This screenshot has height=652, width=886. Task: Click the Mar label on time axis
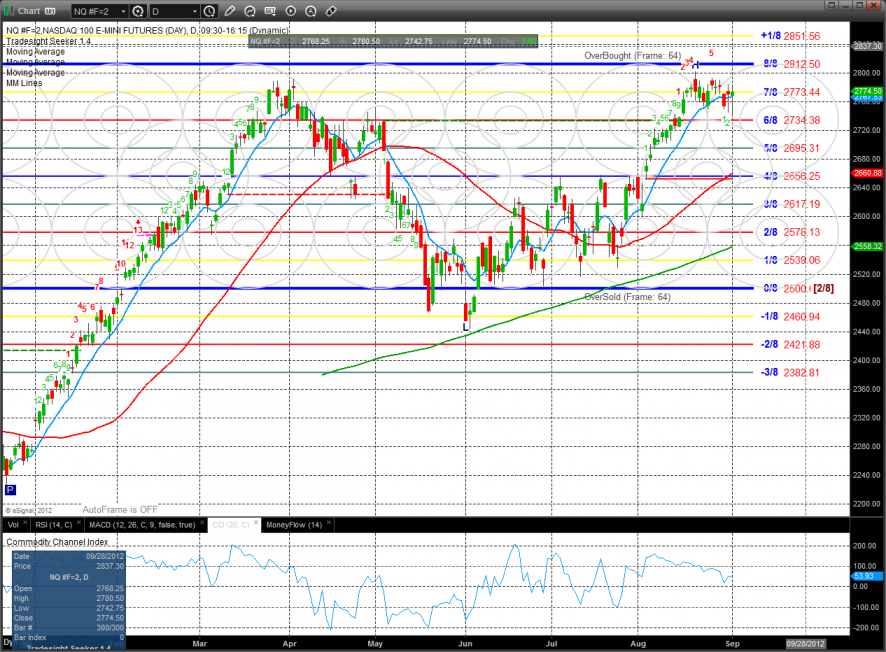199,644
